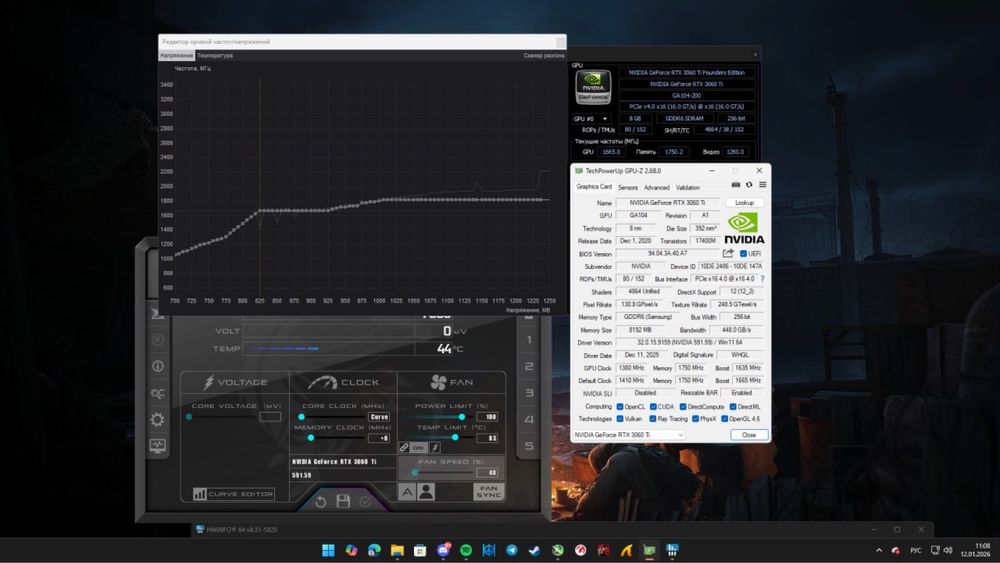This screenshot has width=1000, height=563.
Task: Open the Afterburner hardware monitor icon
Action: coord(158,446)
